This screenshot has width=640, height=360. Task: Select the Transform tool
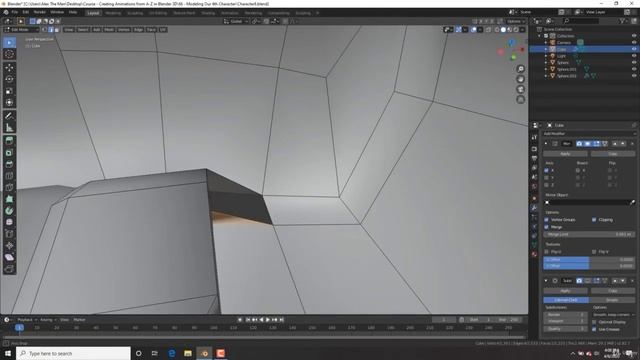9,102
